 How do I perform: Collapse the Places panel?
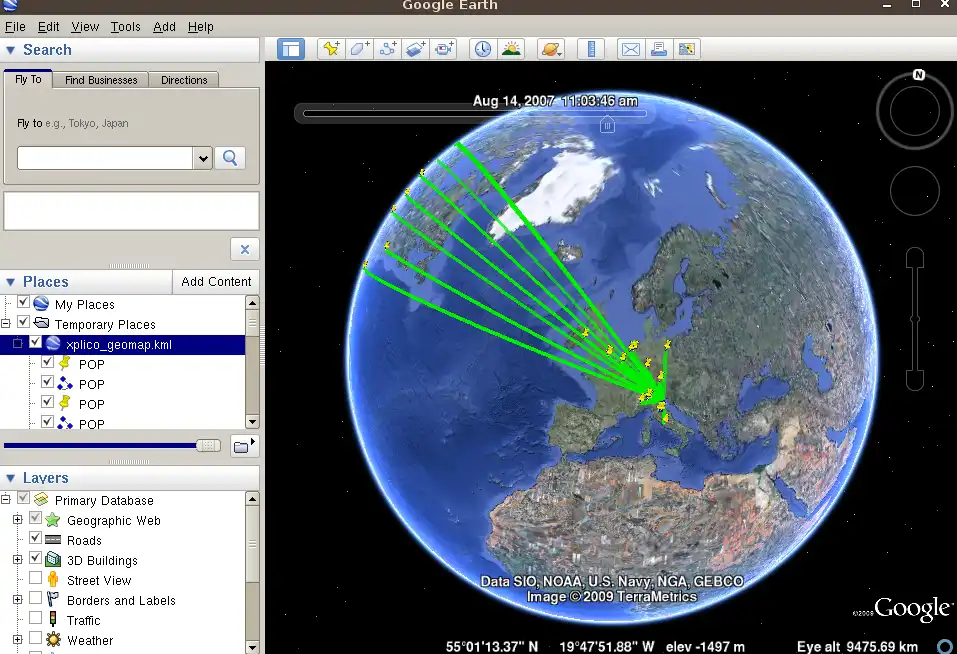[x=10, y=282]
